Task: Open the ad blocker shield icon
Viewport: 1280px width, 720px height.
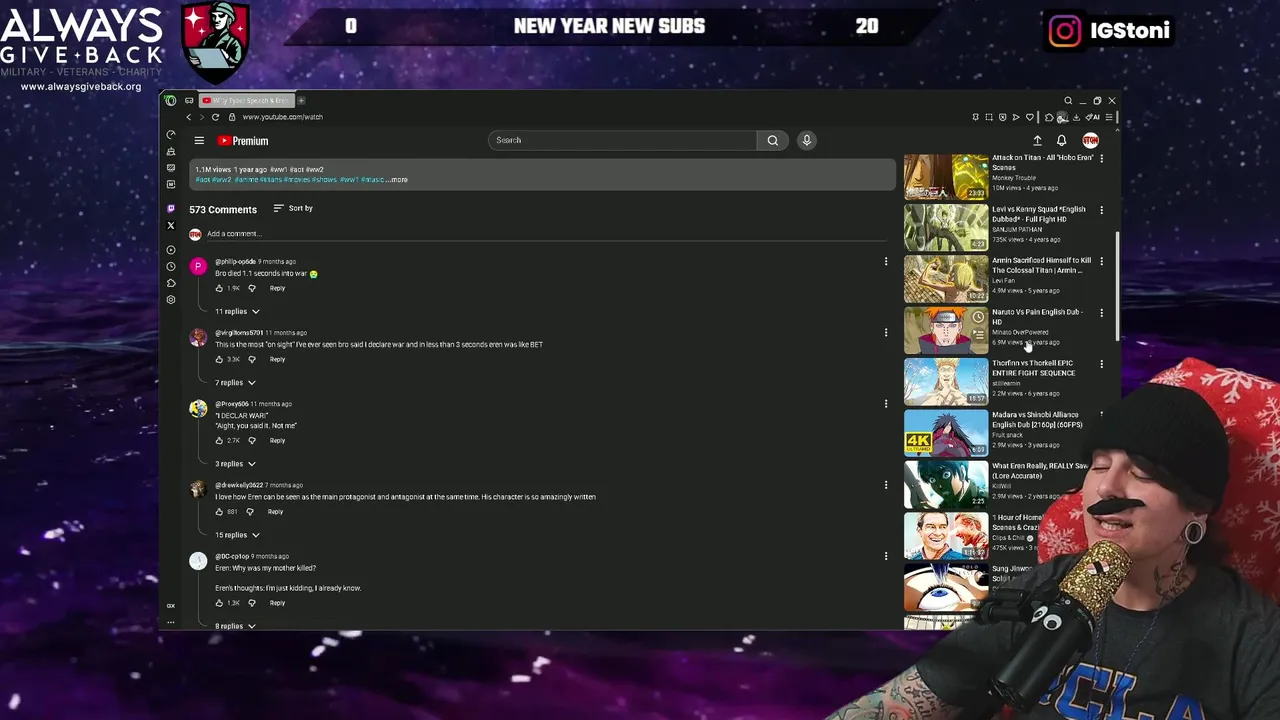Action: point(1002,117)
